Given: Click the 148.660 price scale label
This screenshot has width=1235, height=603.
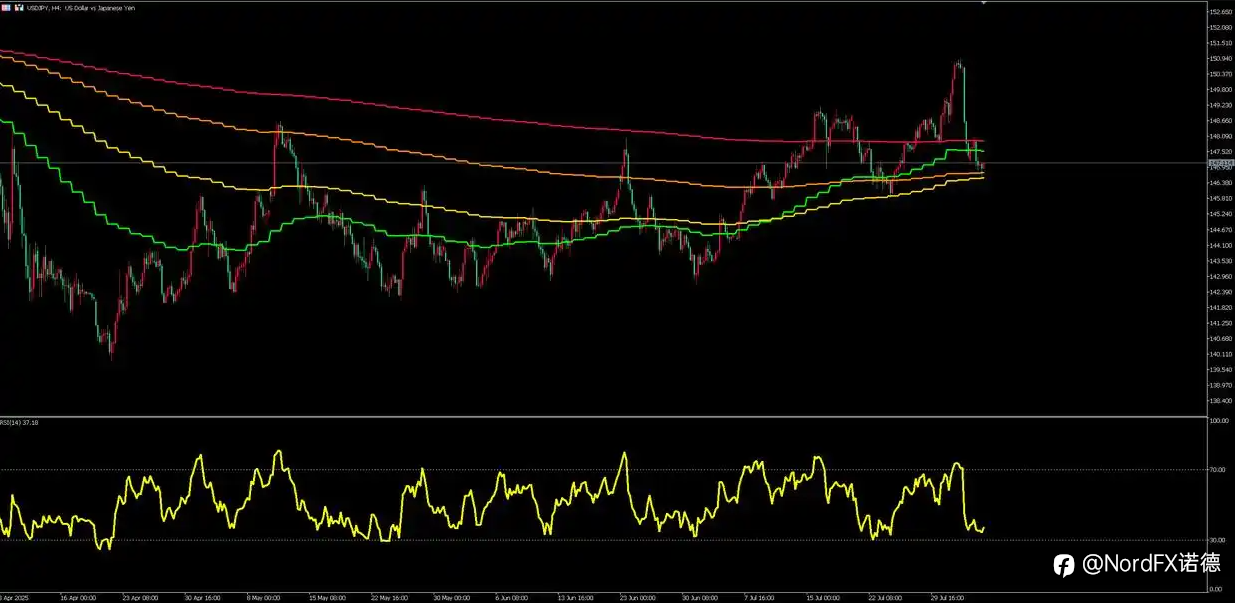Looking at the screenshot, I should click(1220, 121).
